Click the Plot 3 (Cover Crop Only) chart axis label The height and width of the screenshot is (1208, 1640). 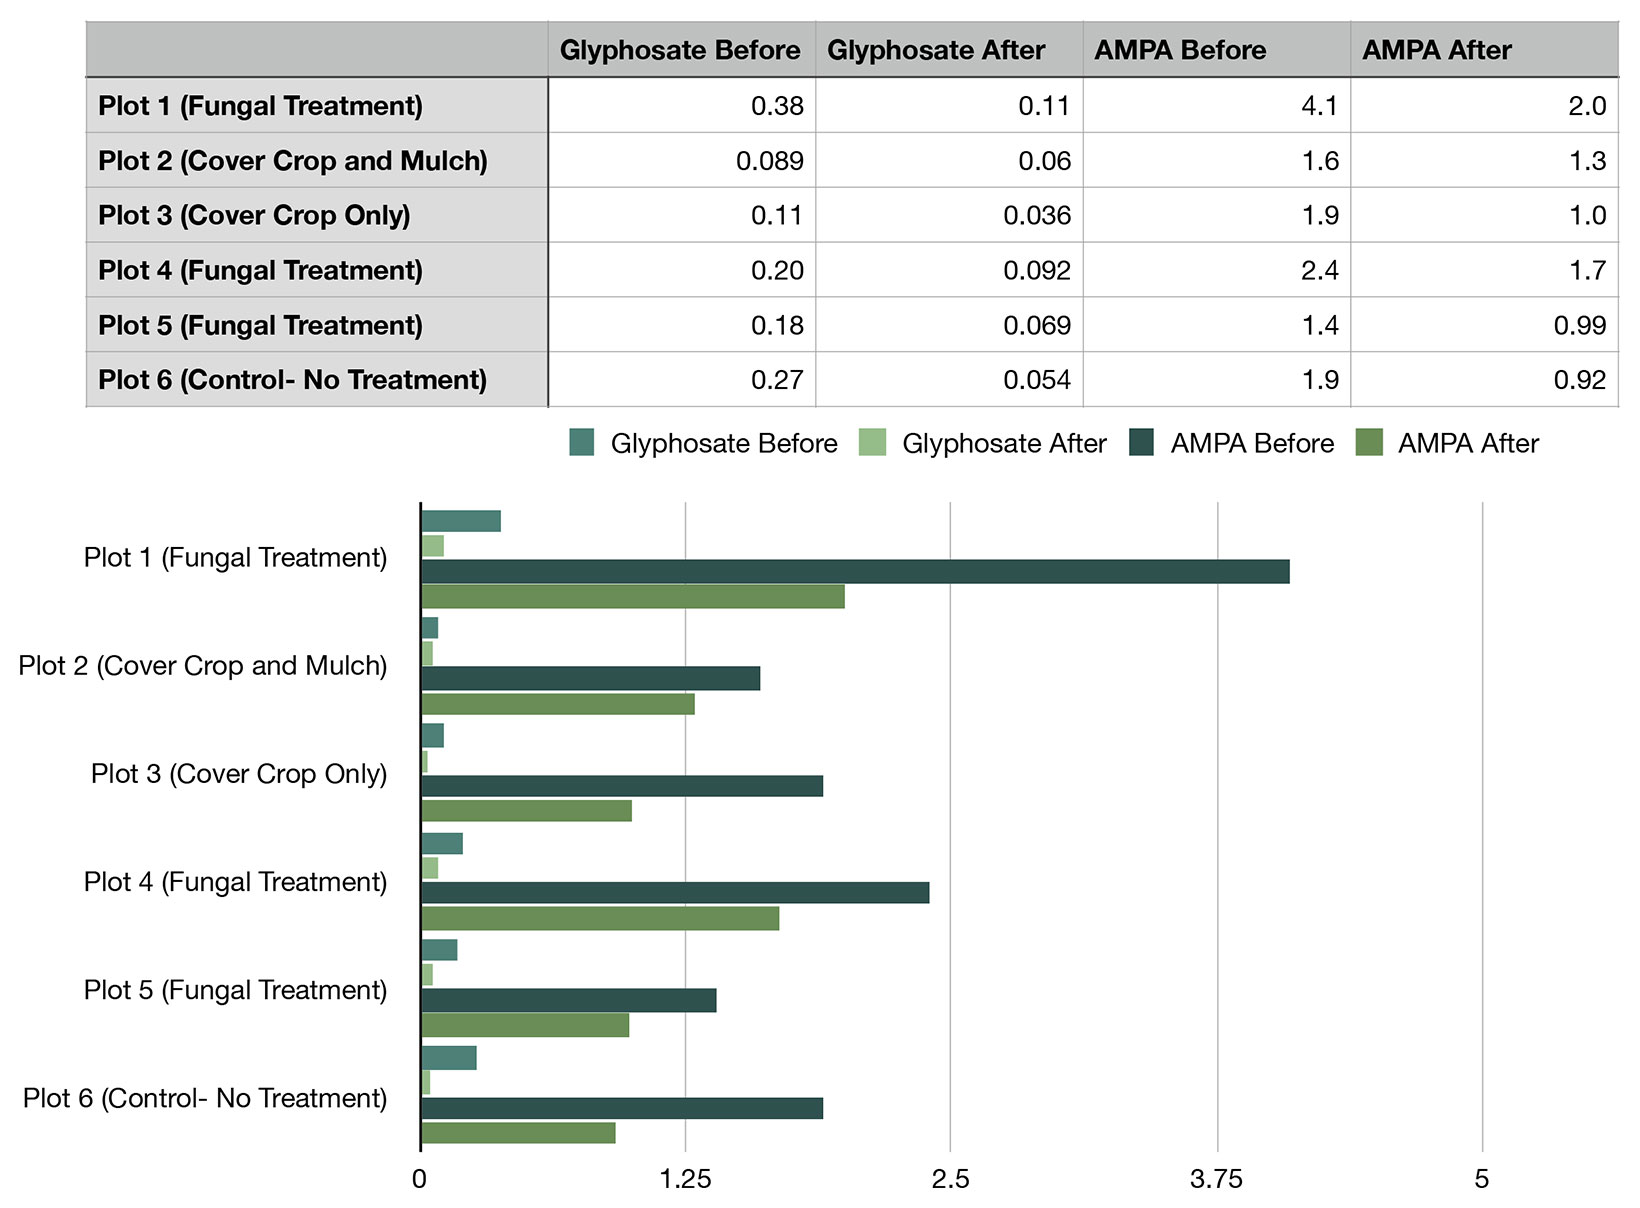click(x=239, y=774)
